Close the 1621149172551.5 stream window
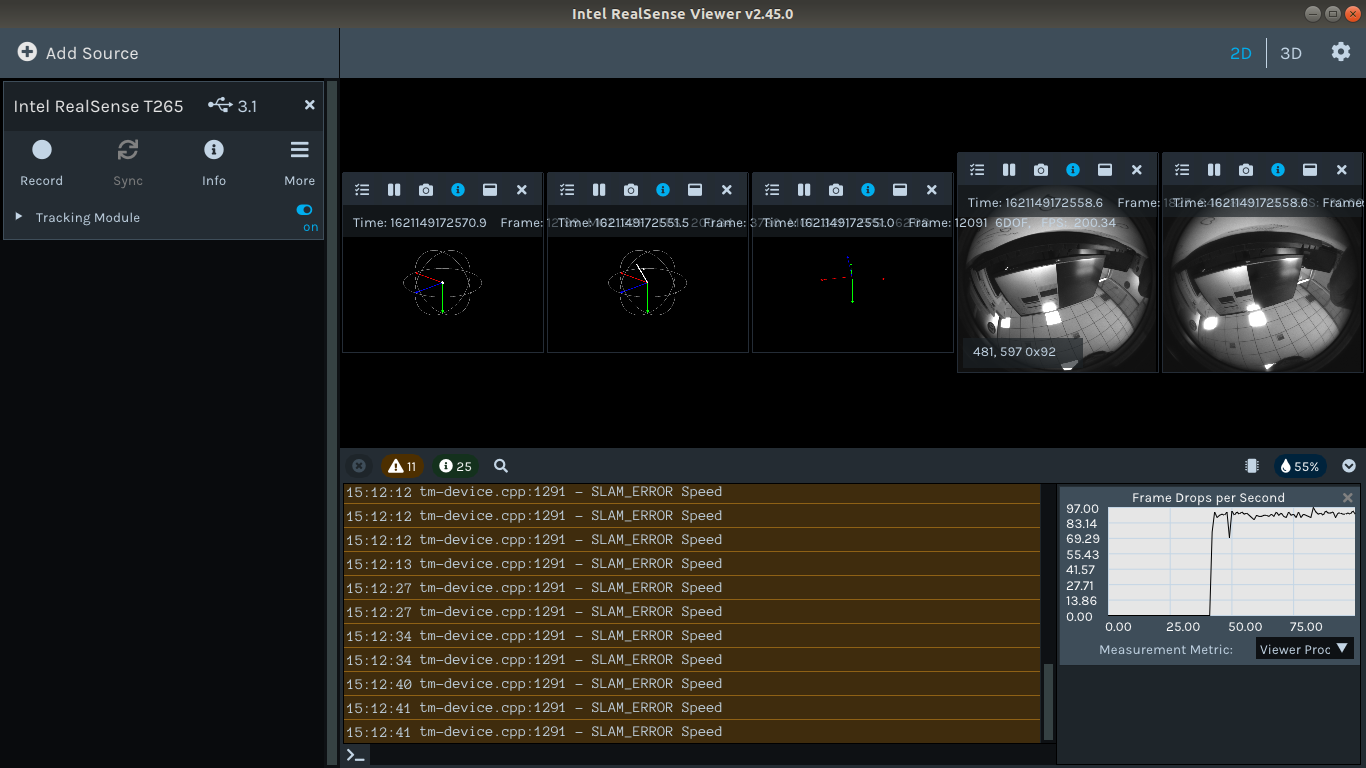 (727, 190)
